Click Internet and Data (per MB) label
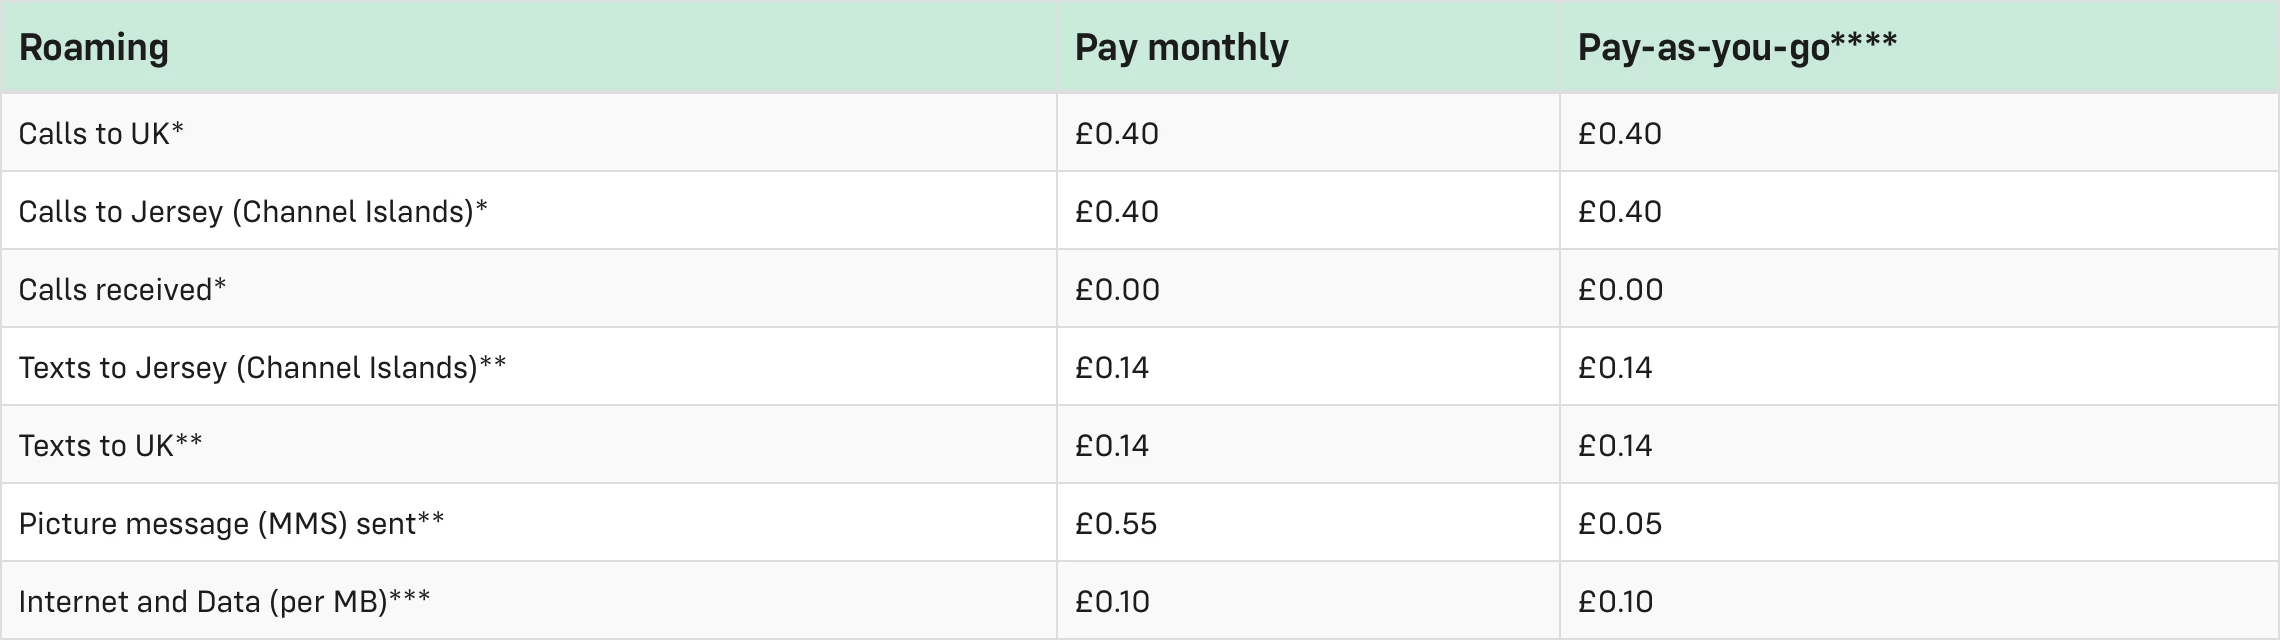The height and width of the screenshot is (640, 2280). click(x=224, y=602)
